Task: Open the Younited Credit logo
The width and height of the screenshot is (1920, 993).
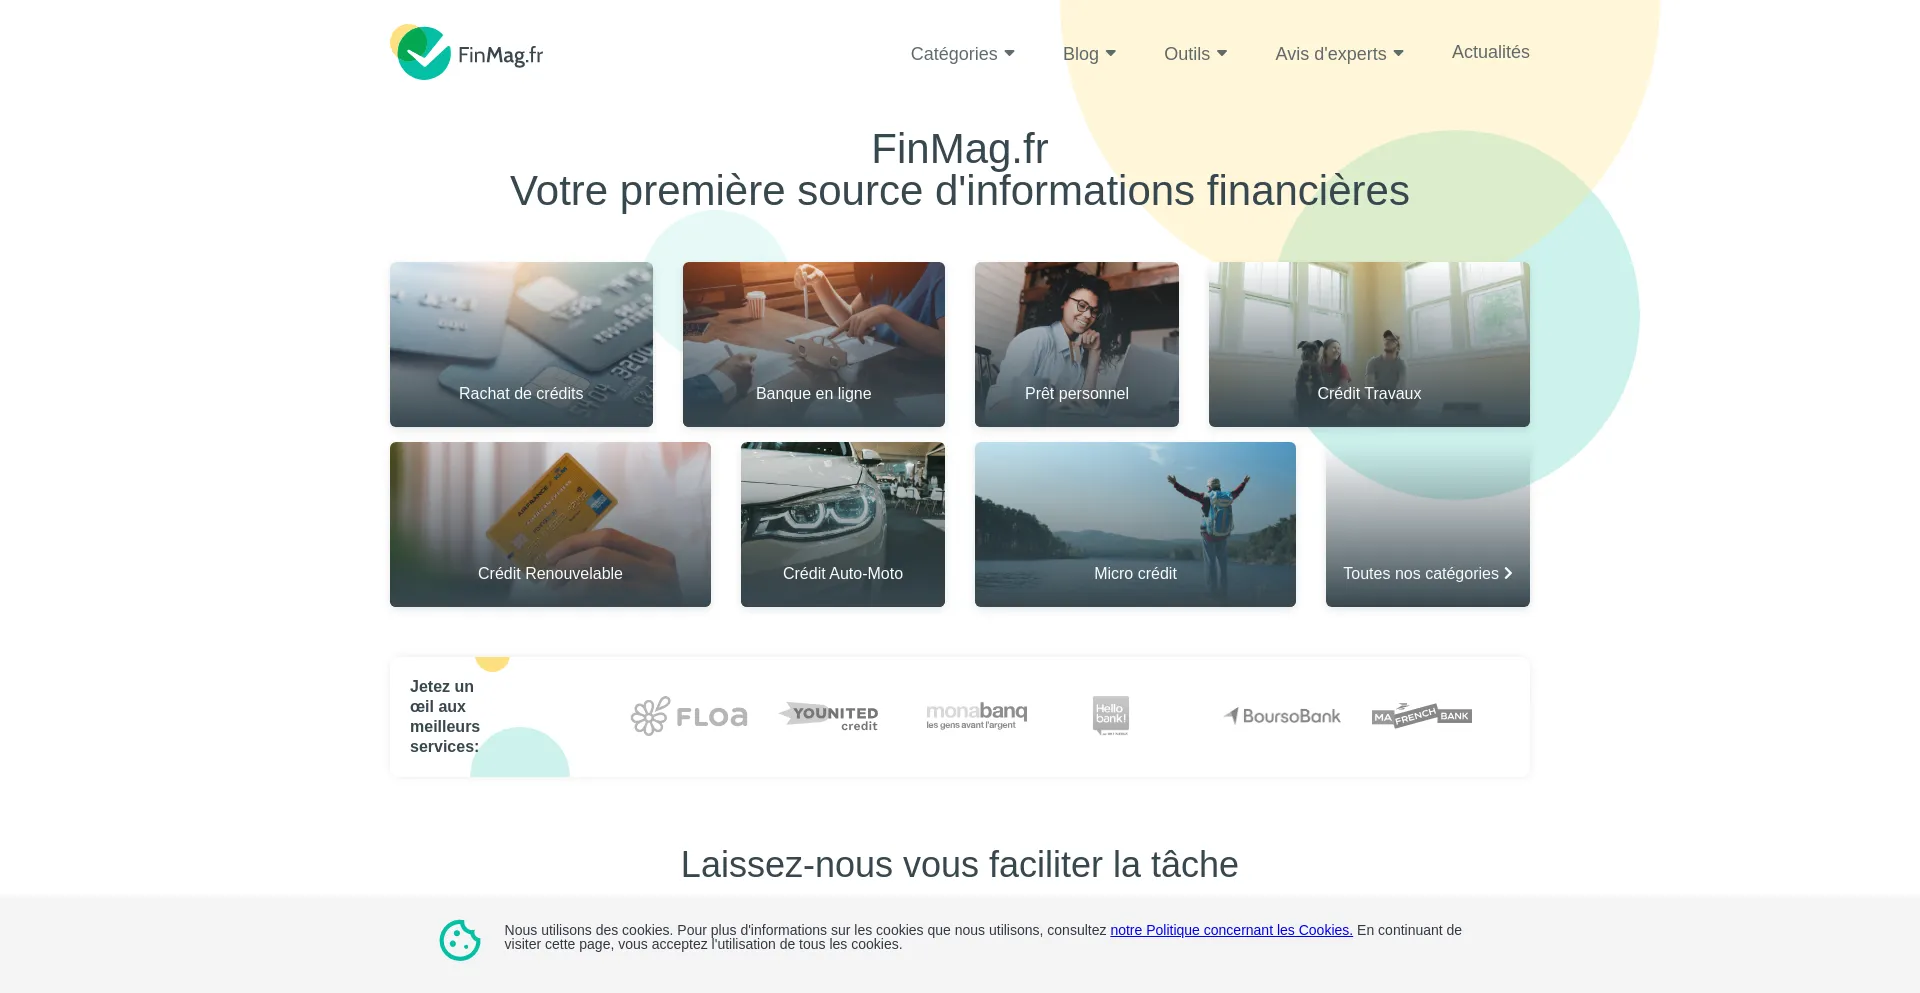Action: click(x=829, y=716)
